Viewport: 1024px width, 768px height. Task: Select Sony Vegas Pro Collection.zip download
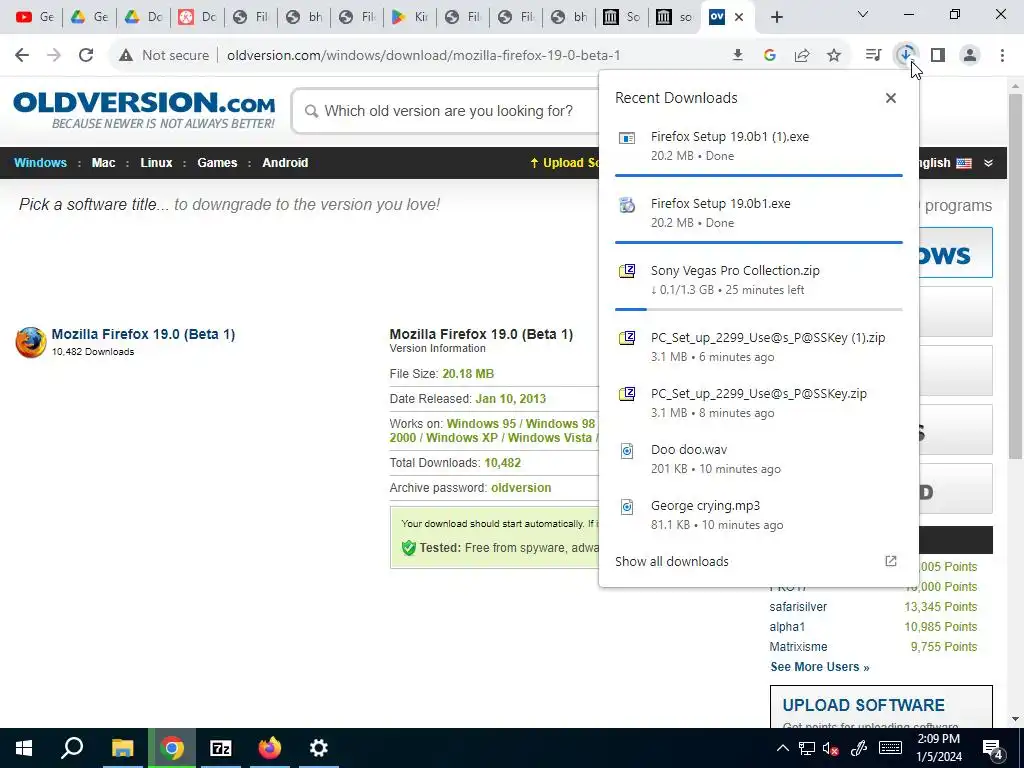pyautogui.click(x=758, y=280)
